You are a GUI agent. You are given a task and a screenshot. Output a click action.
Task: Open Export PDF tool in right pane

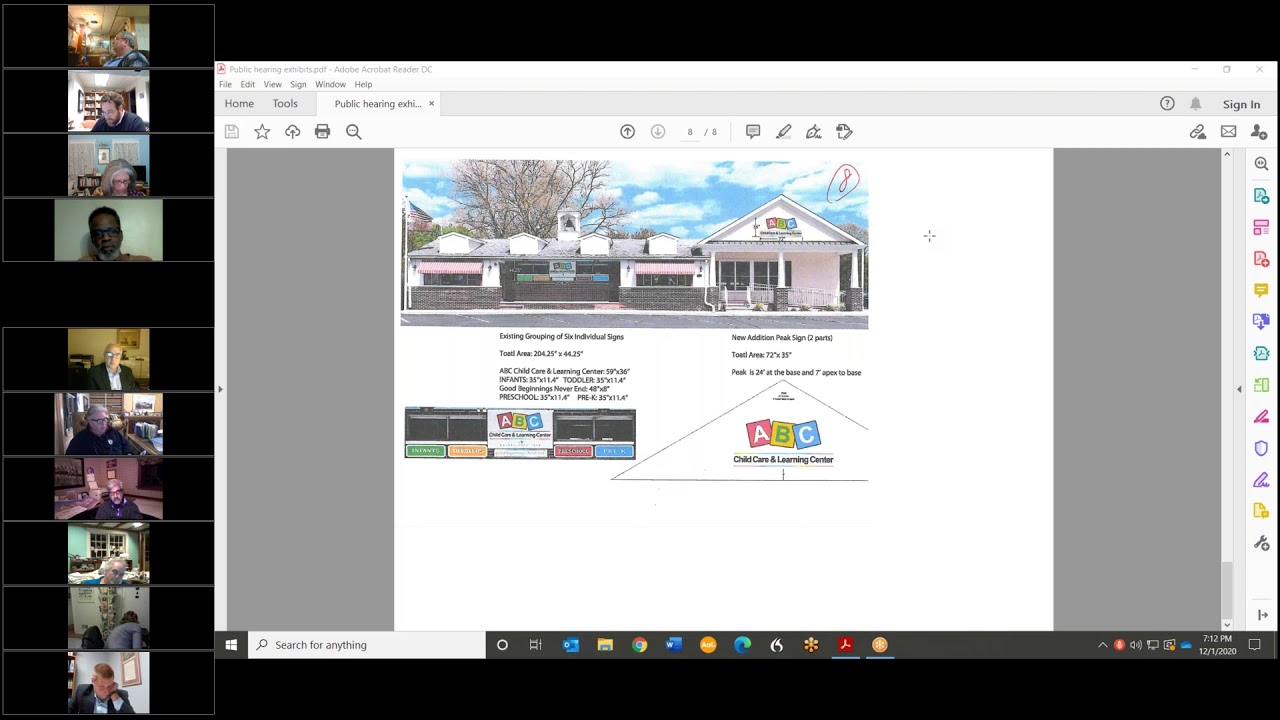click(x=1262, y=196)
